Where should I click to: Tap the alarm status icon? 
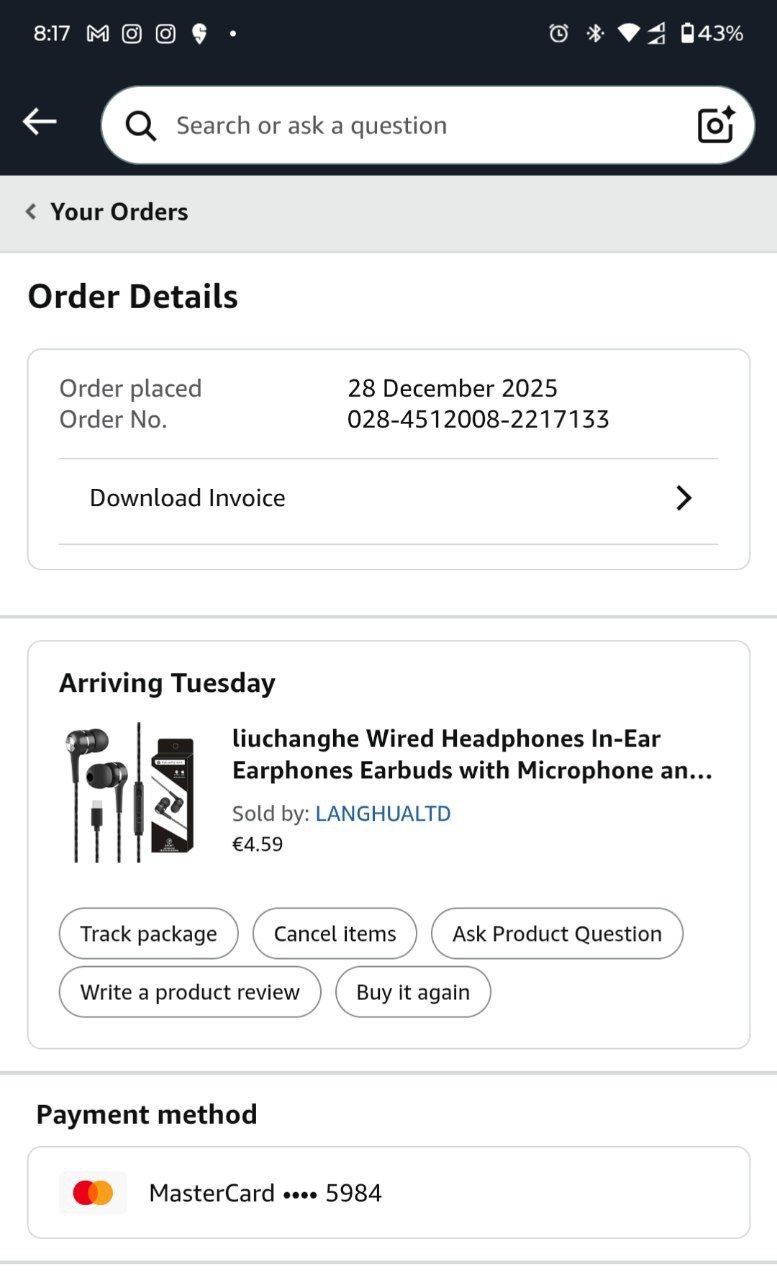[559, 34]
